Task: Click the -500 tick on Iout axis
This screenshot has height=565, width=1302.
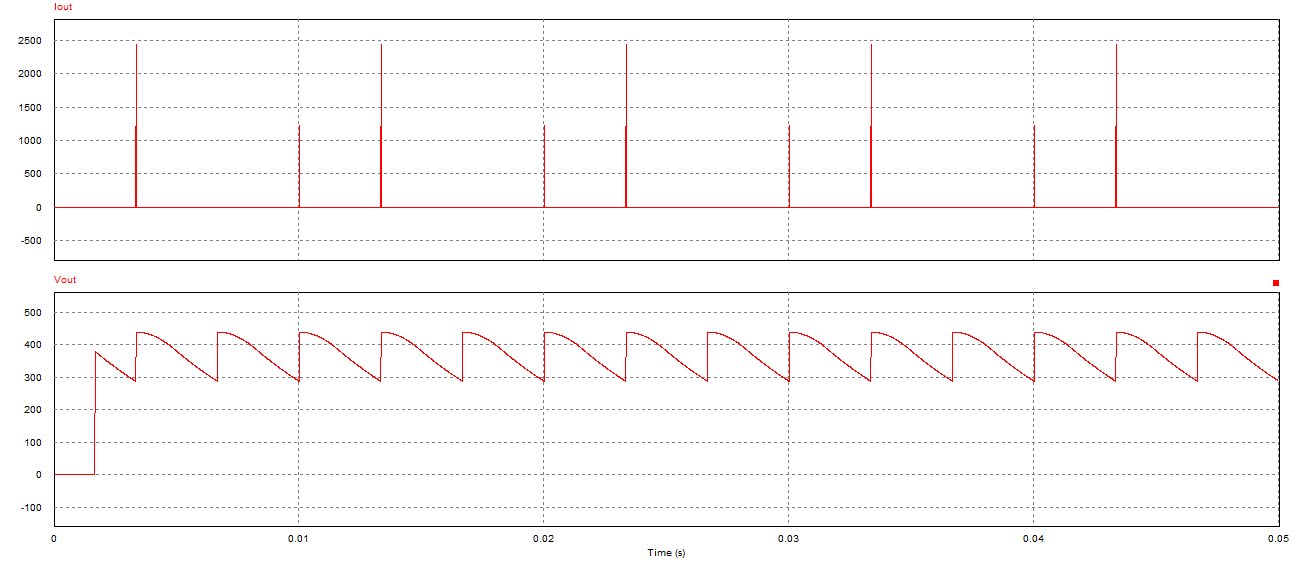Action: coord(30,241)
